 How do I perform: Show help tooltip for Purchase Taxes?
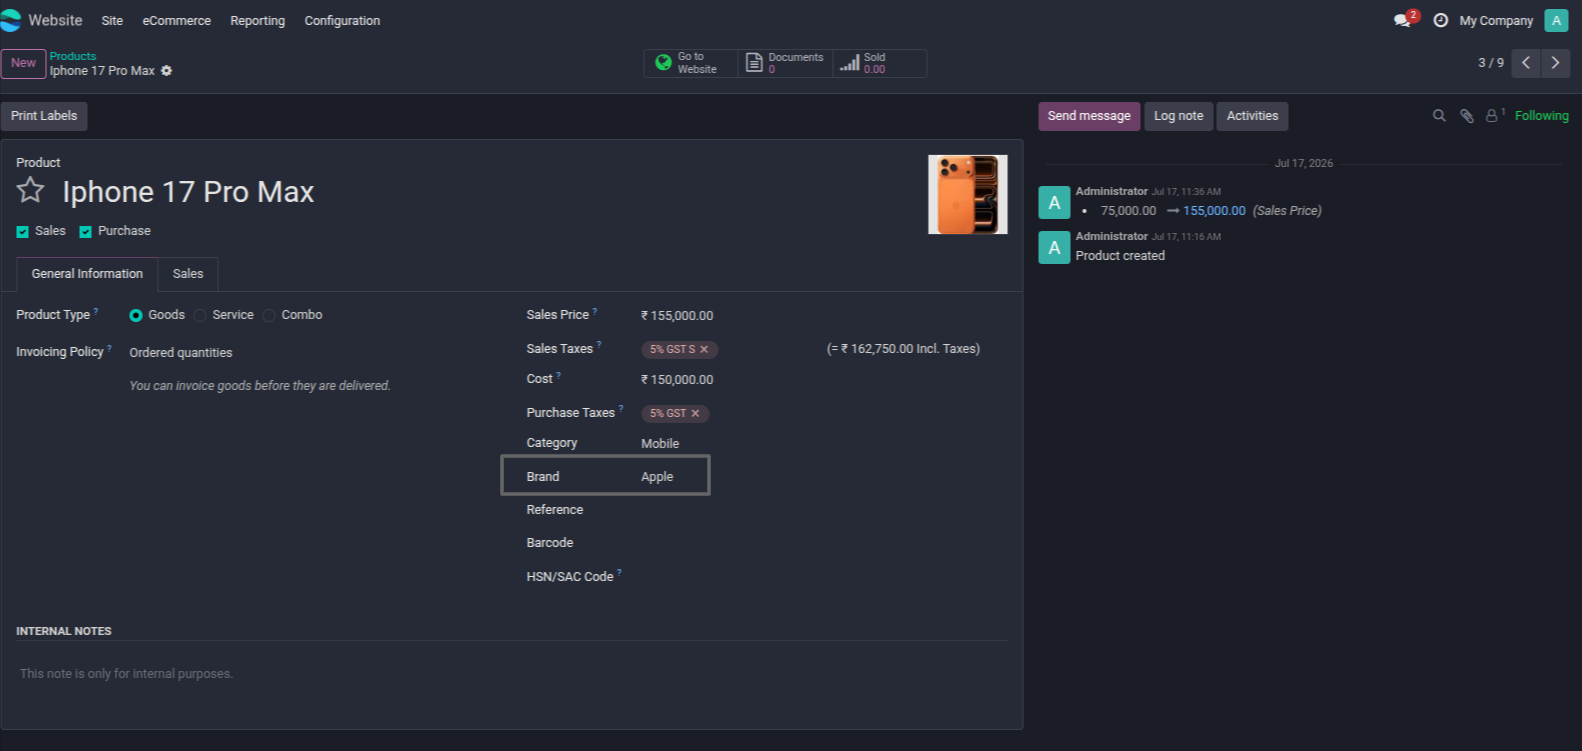click(621, 409)
